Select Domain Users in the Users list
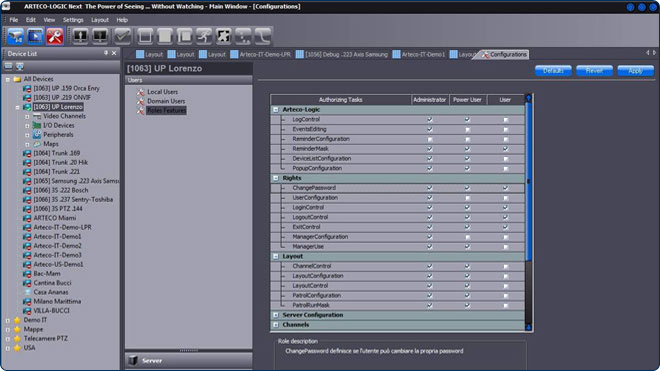The width and height of the screenshot is (660, 371). pos(166,101)
